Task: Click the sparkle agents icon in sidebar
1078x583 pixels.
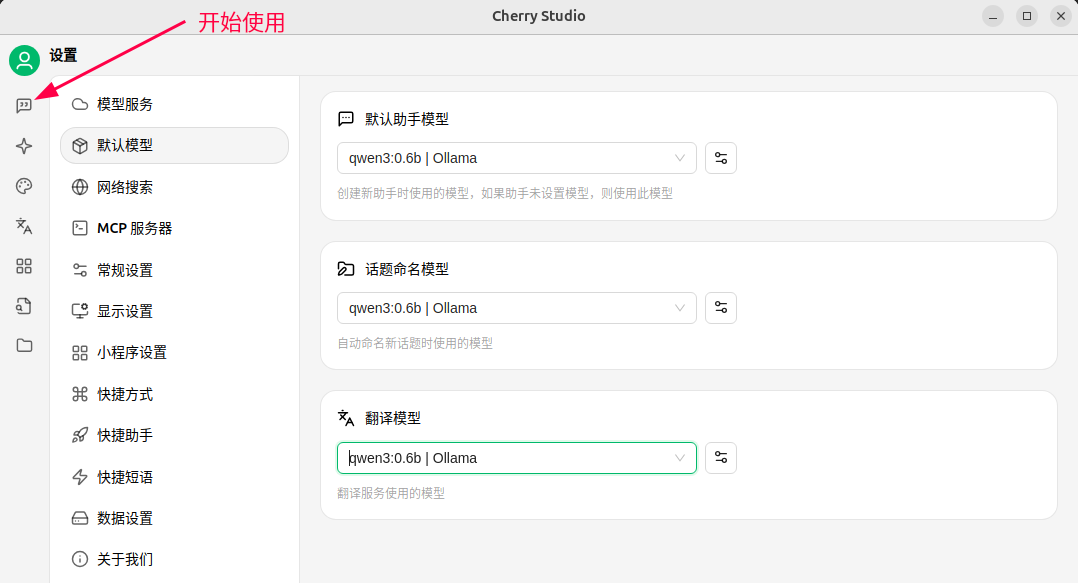Action: click(x=24, y=146)
